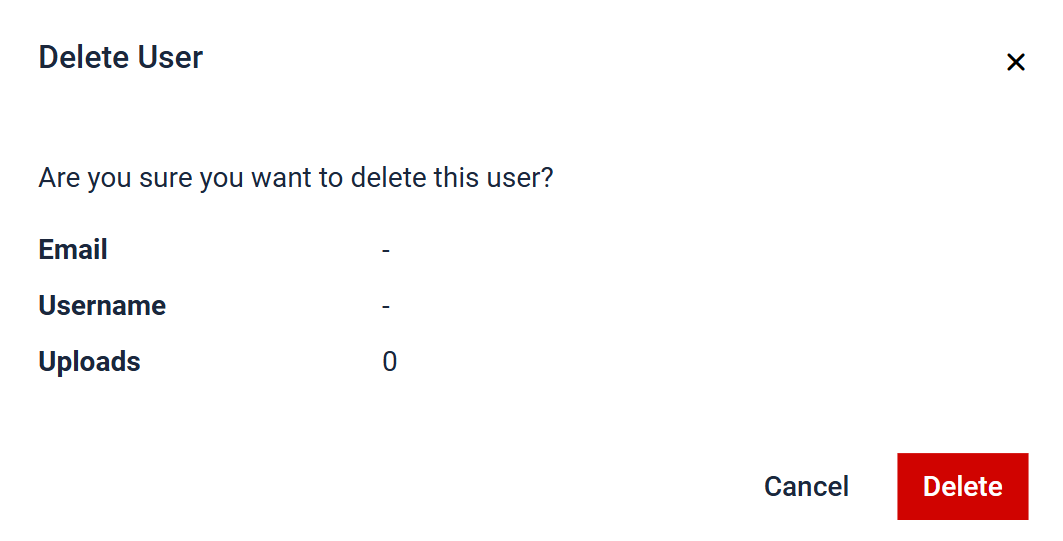Select the Email field label
1063x541 pixels.
[x=73, y=249]
